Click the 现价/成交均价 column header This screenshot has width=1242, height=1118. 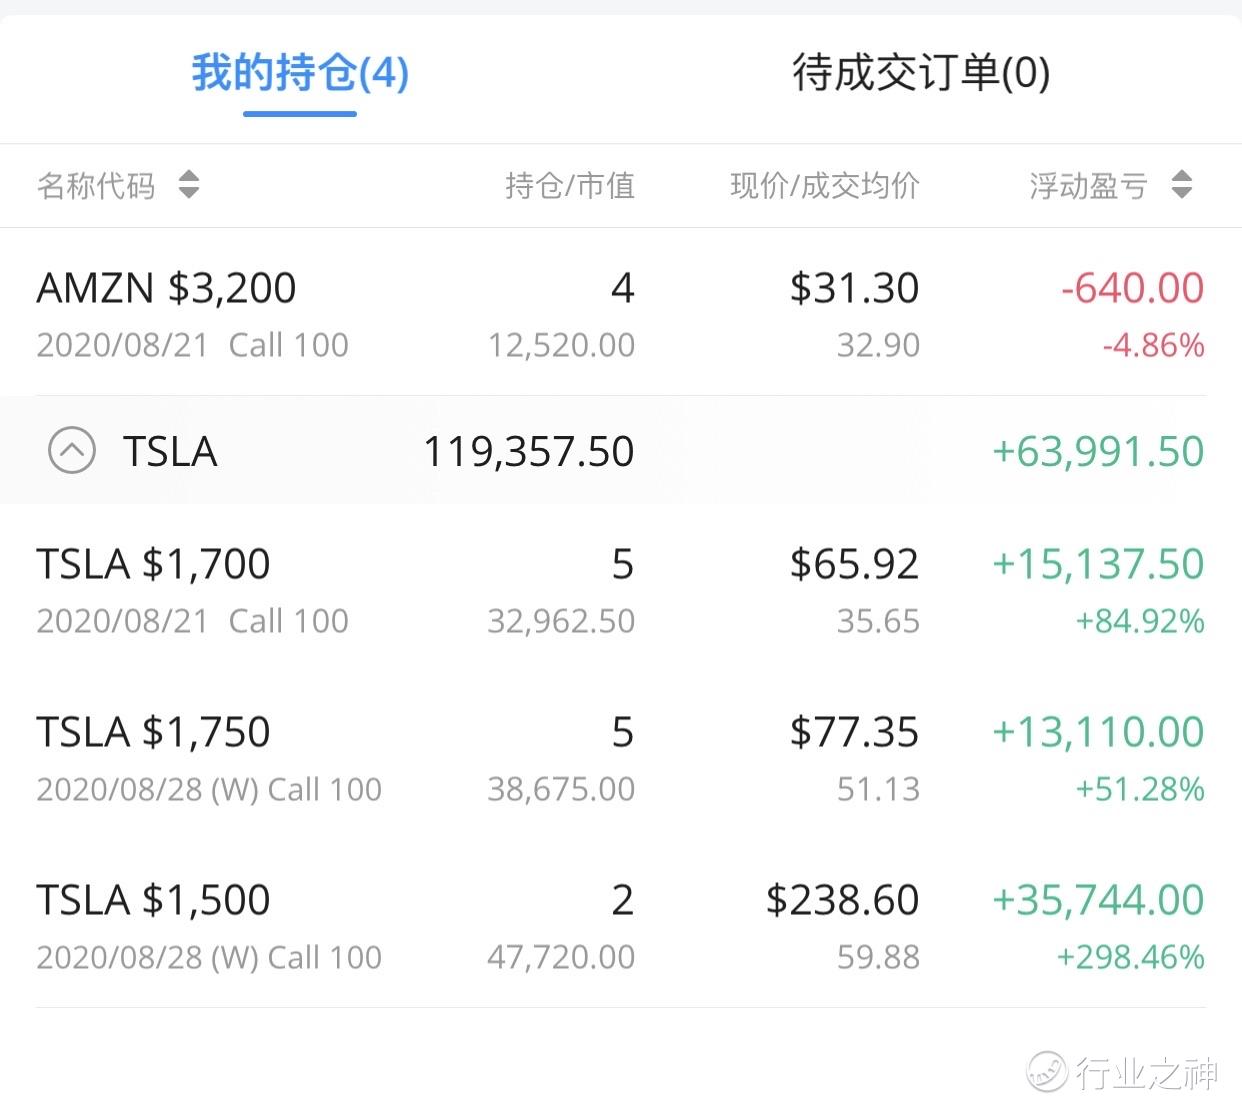click(824, 186)
